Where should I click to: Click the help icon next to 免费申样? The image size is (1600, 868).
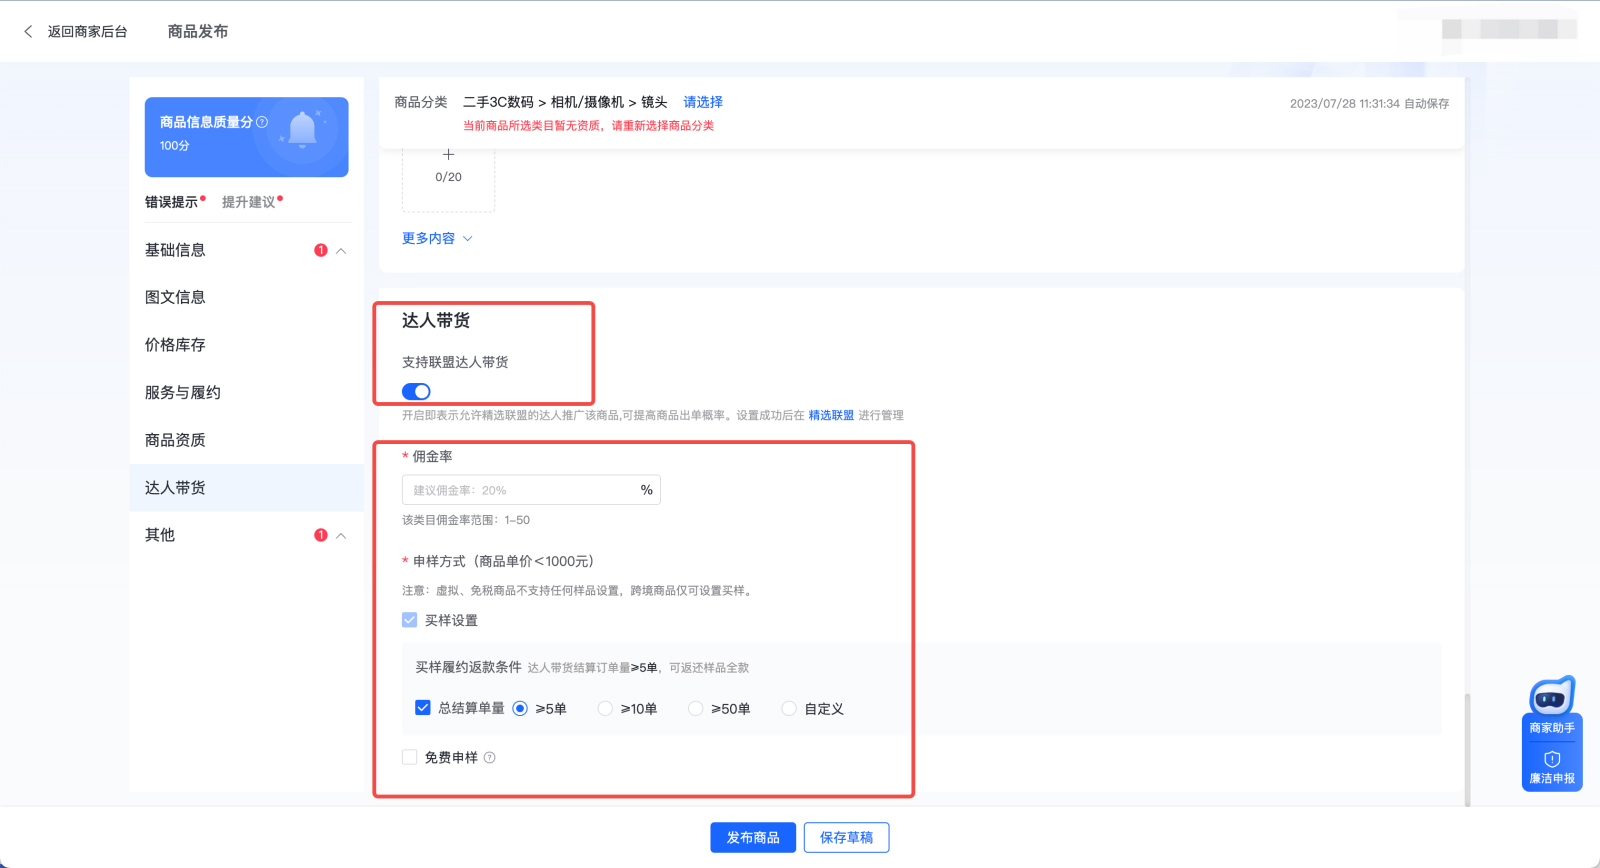[x=490, y=758]
